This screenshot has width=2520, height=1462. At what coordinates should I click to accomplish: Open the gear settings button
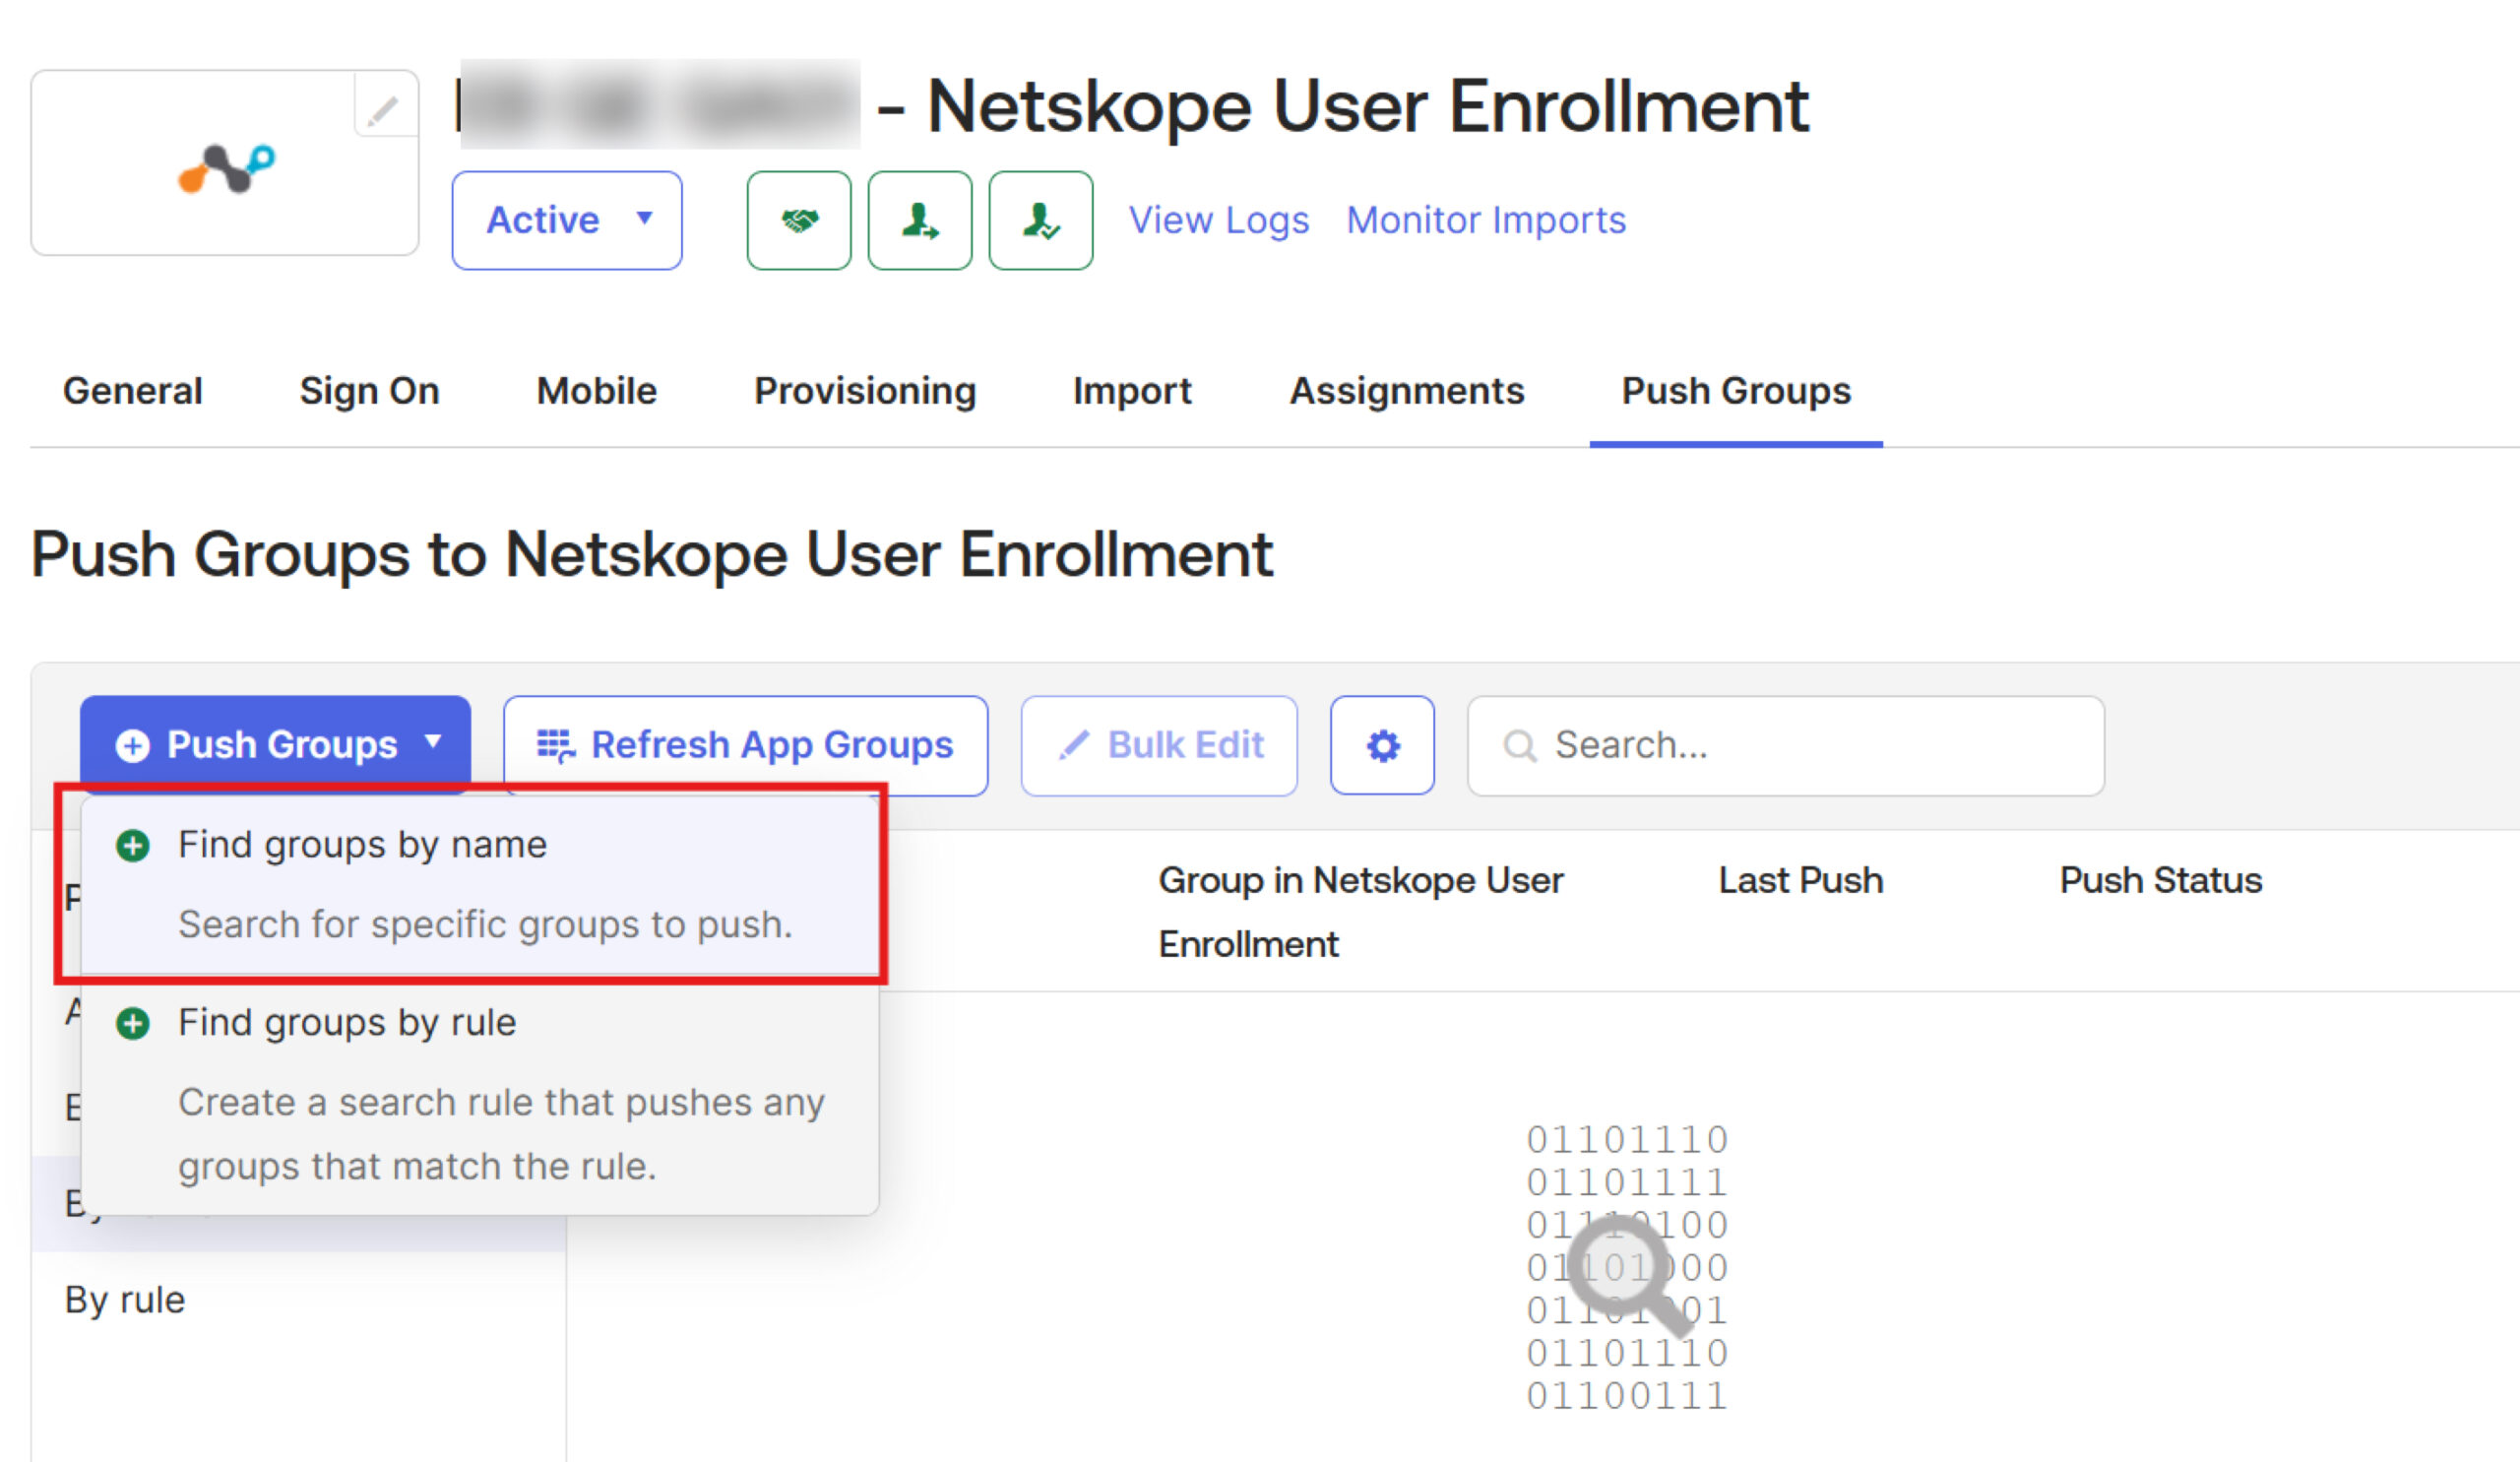click(x=1382, y=745)
